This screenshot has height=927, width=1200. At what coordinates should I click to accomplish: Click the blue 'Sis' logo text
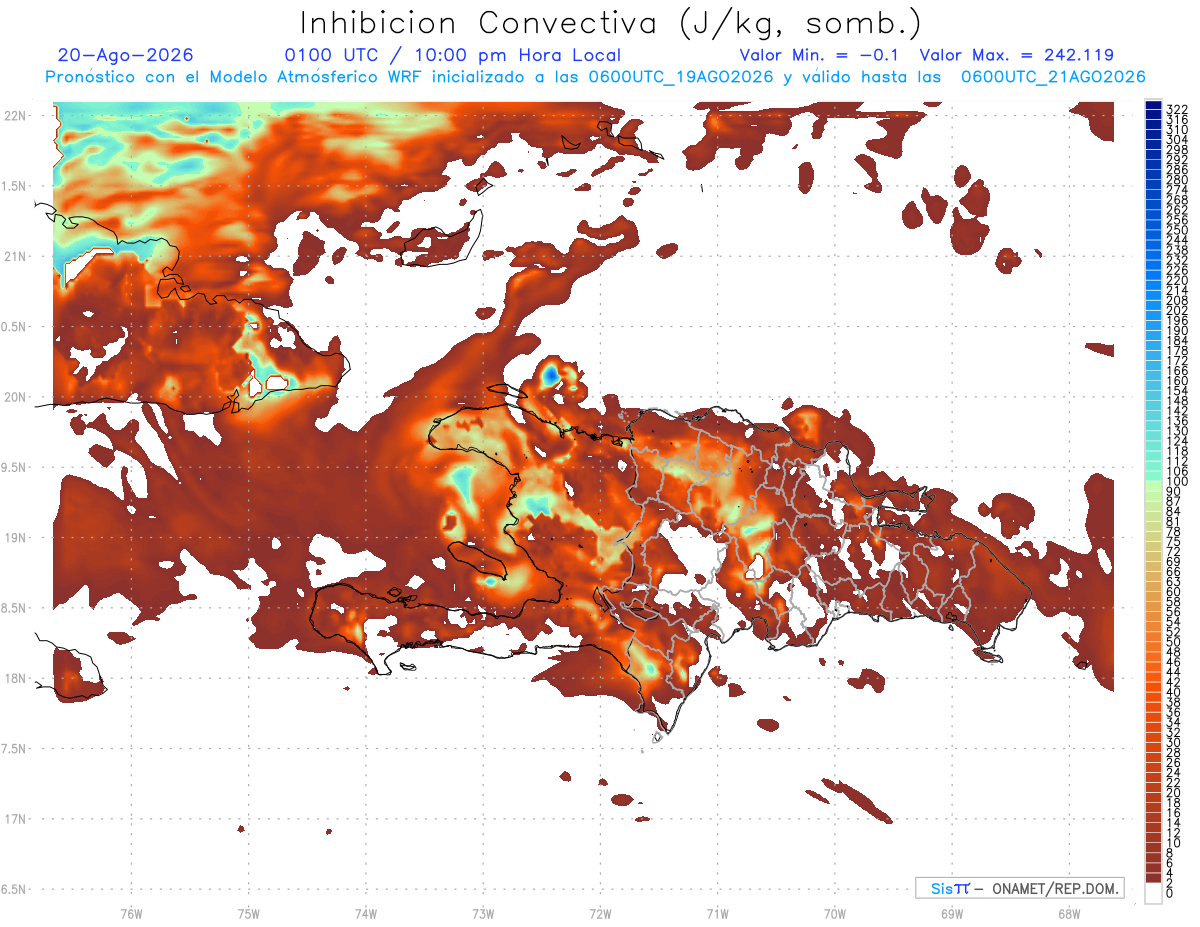coord(942,888)
